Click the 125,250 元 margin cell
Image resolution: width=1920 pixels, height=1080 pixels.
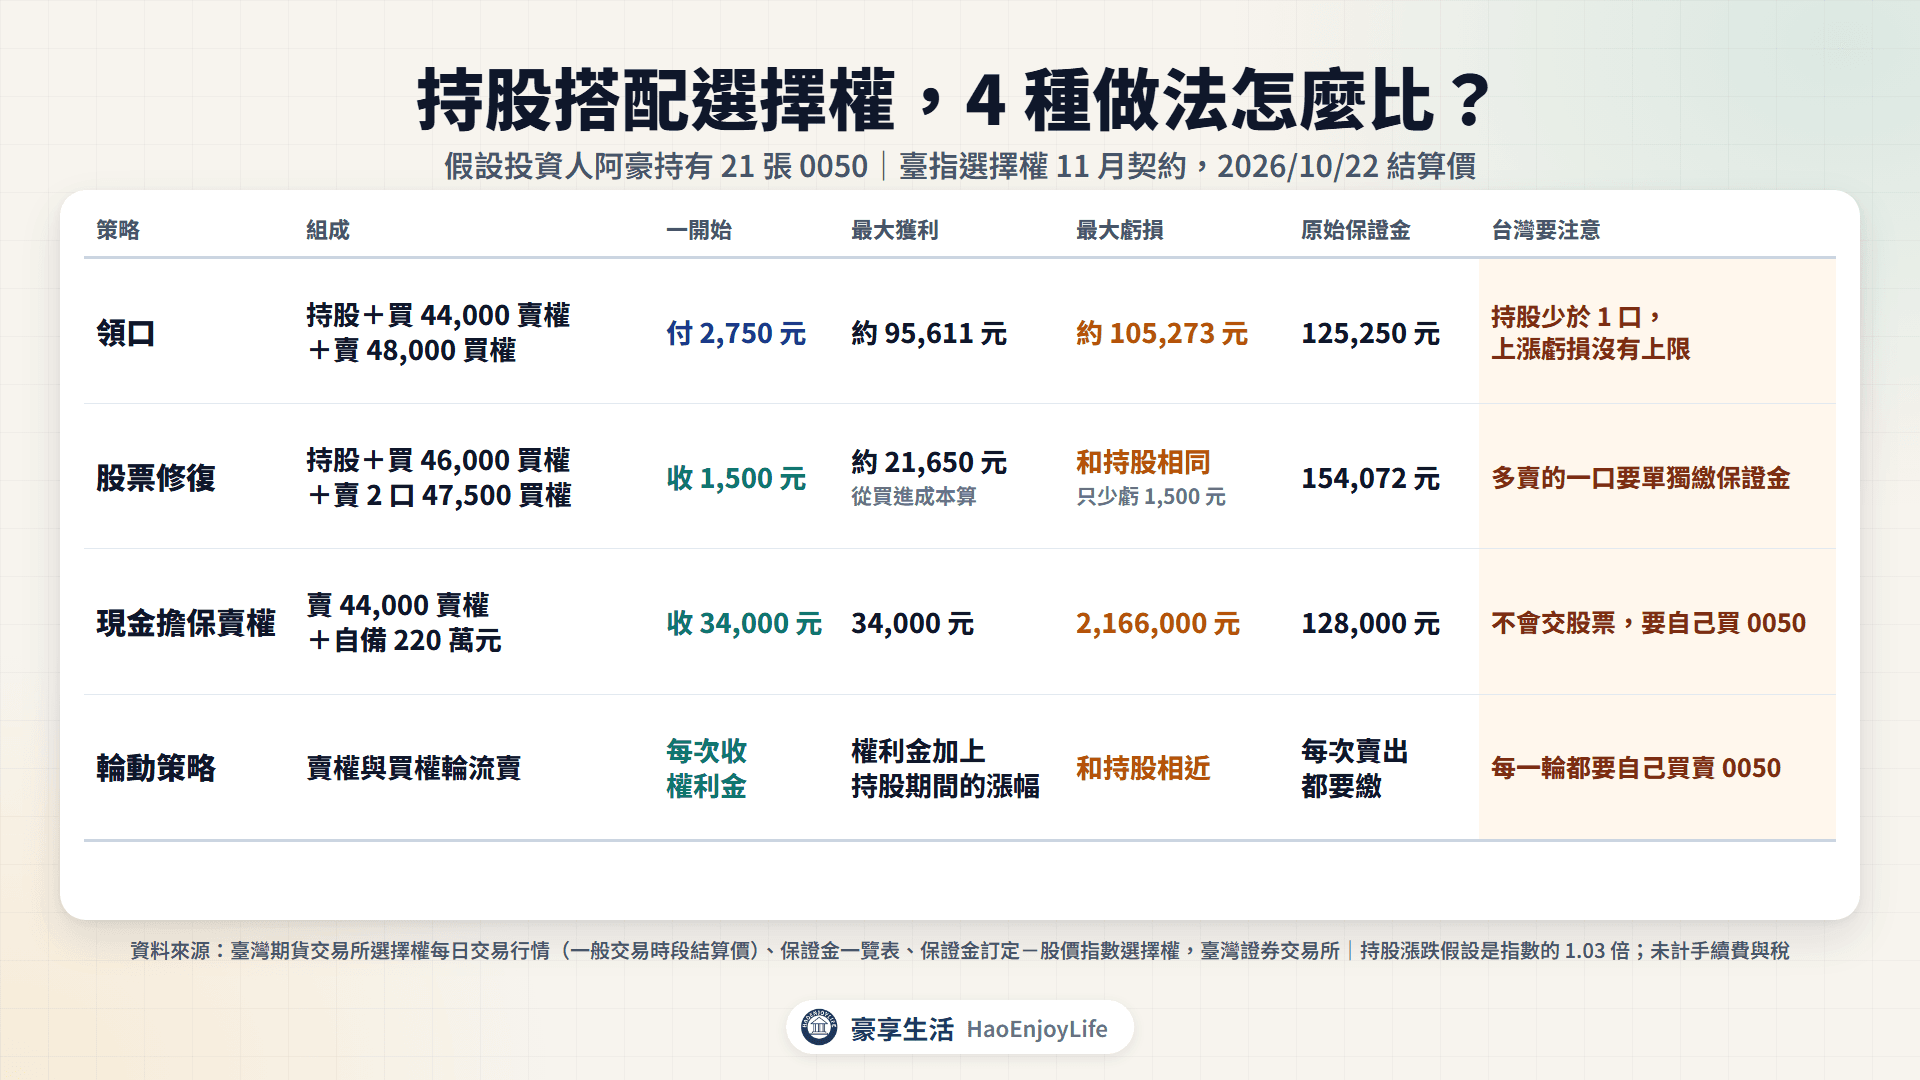(x=1371, y=333)
